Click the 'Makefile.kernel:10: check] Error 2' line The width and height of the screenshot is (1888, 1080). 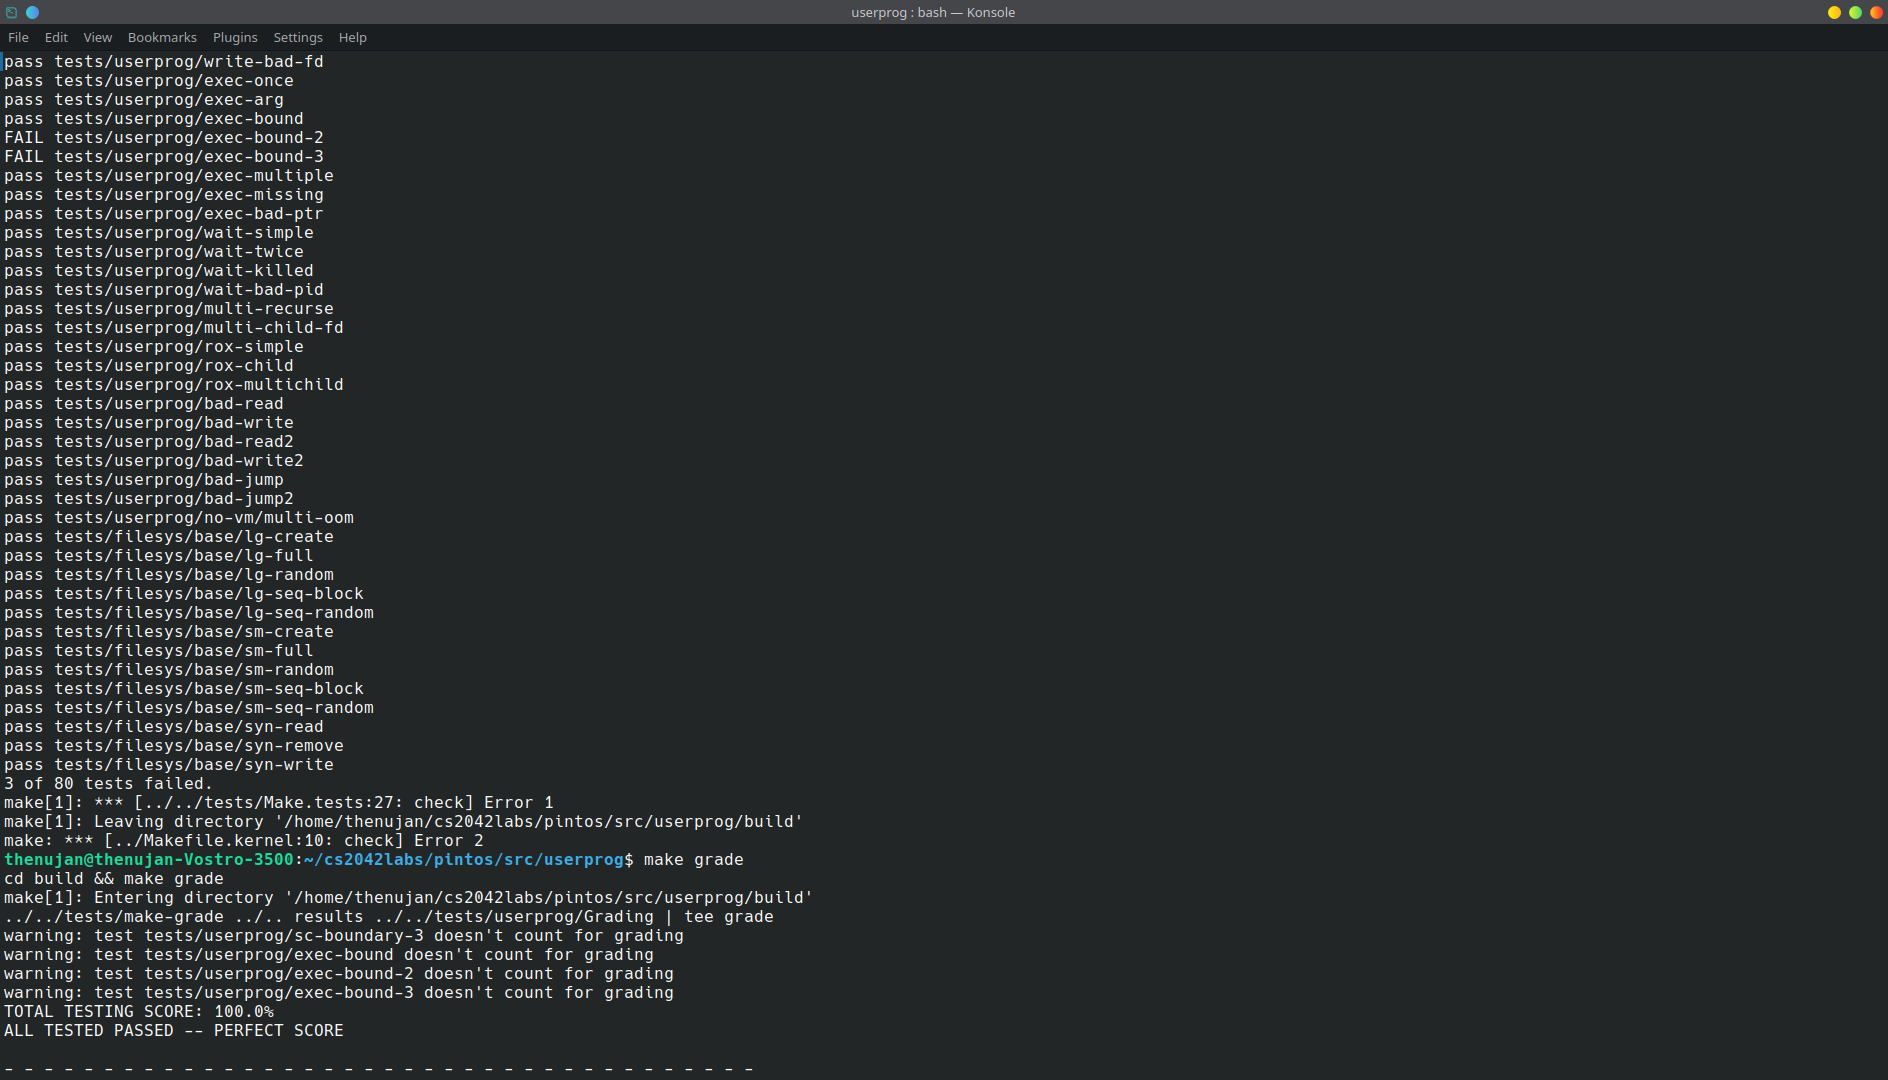pos(244,841)
